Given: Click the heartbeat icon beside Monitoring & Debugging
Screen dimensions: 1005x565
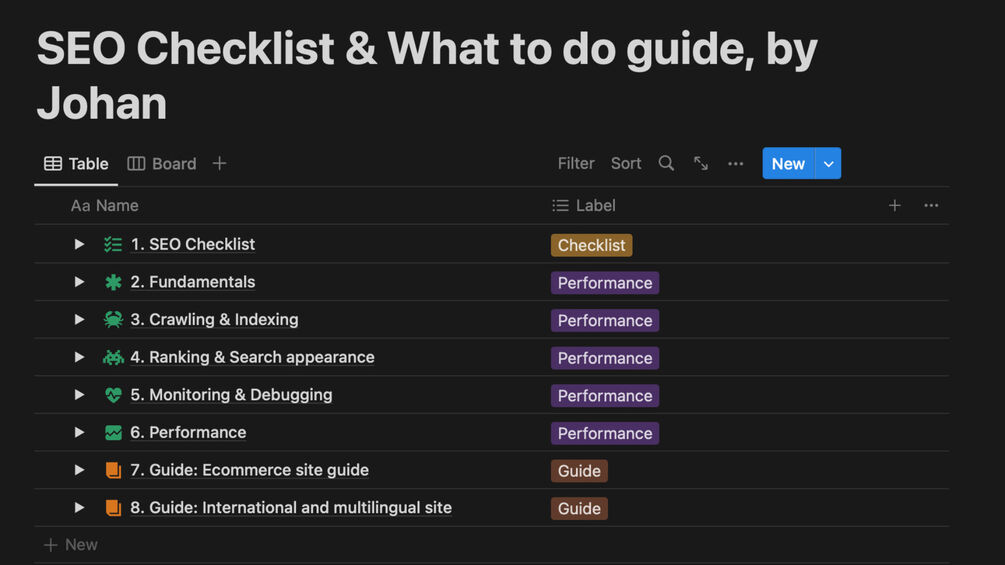Looking at the screenshot, I should point(113,395).
